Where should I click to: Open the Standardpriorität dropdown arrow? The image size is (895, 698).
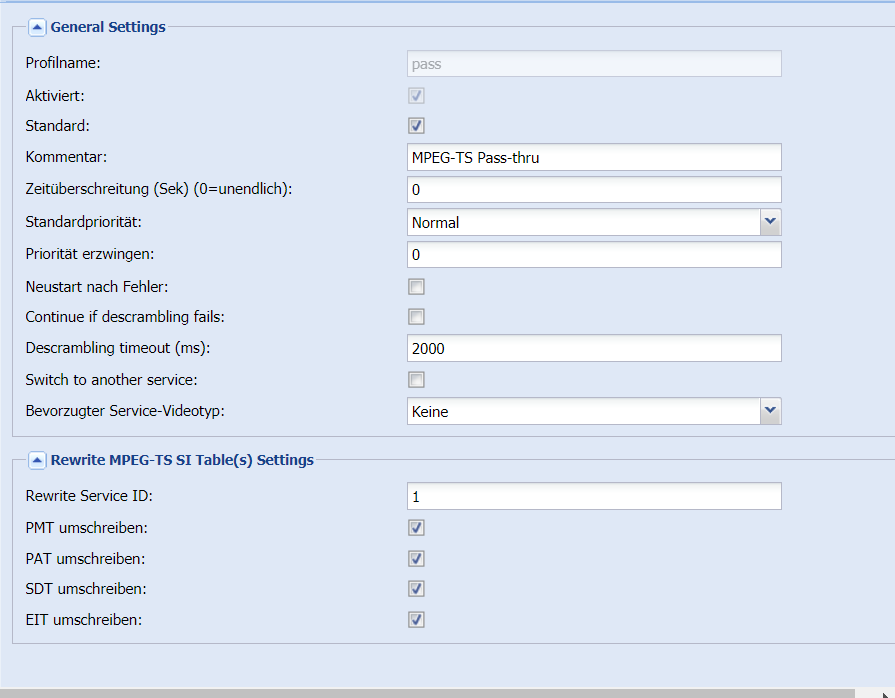click(771, 222)
